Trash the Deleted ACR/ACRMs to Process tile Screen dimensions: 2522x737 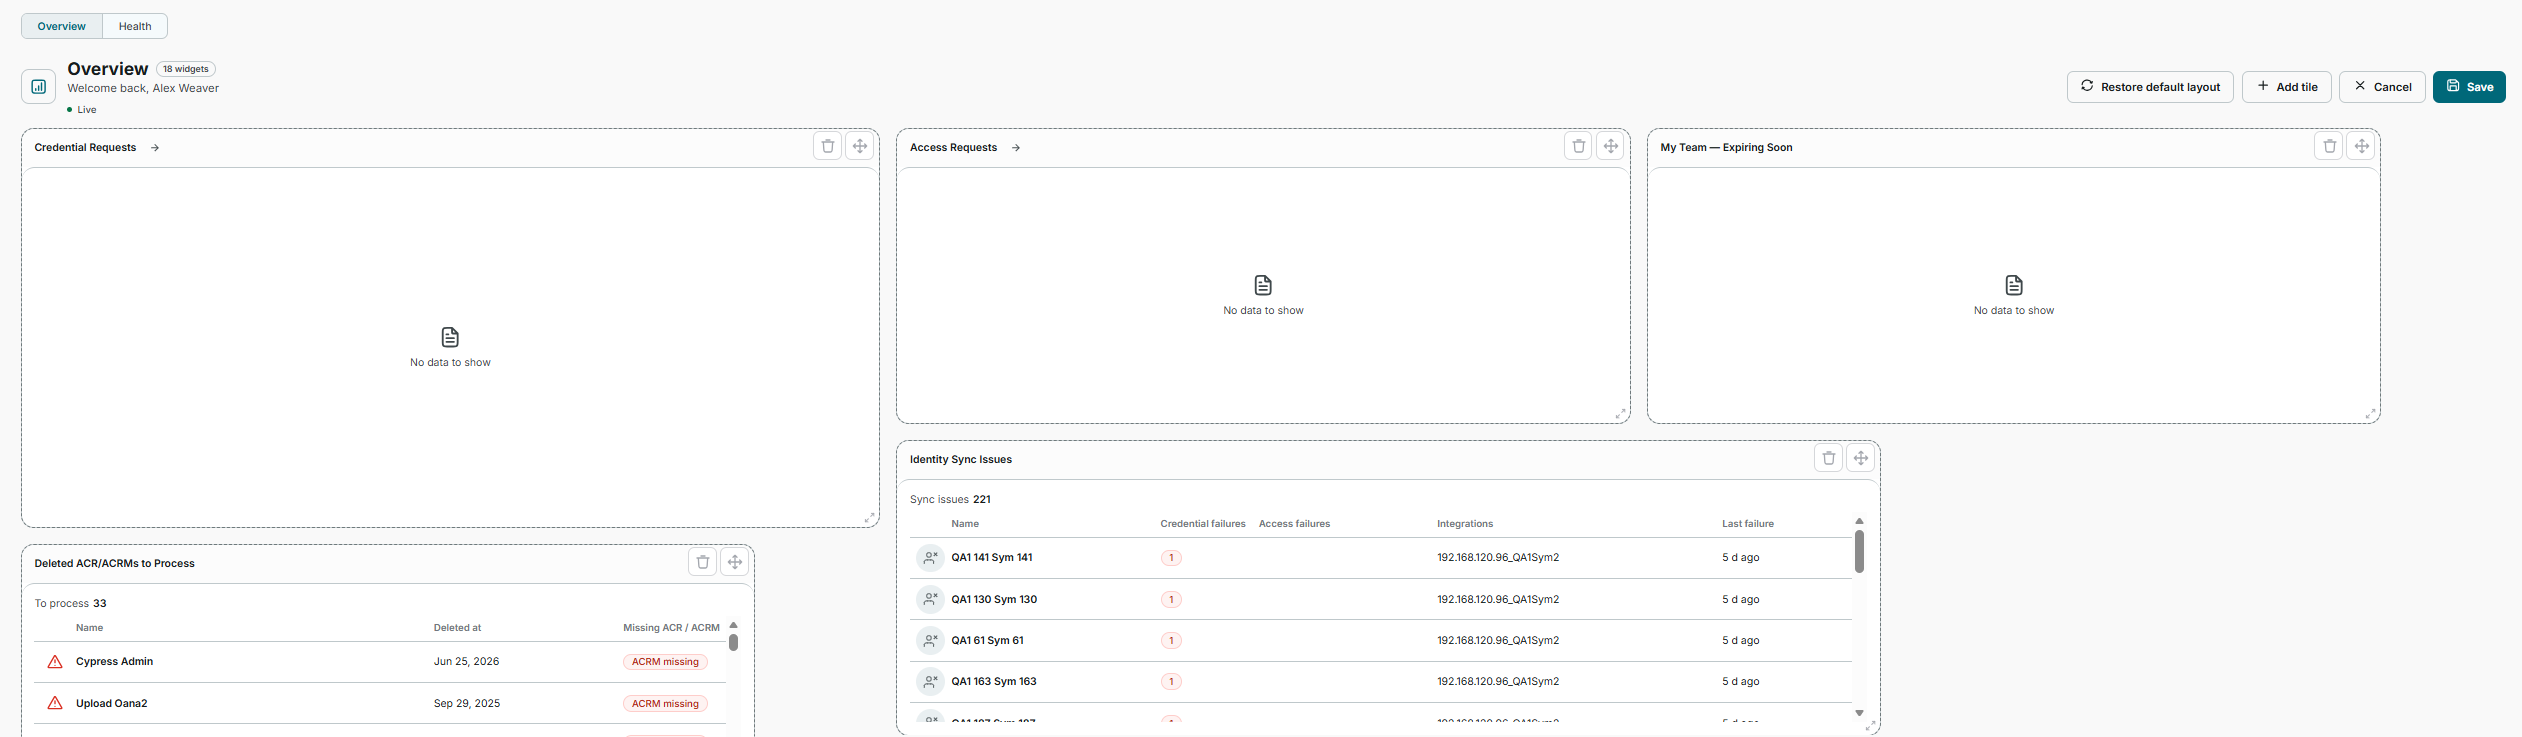(x=703, y=562)
